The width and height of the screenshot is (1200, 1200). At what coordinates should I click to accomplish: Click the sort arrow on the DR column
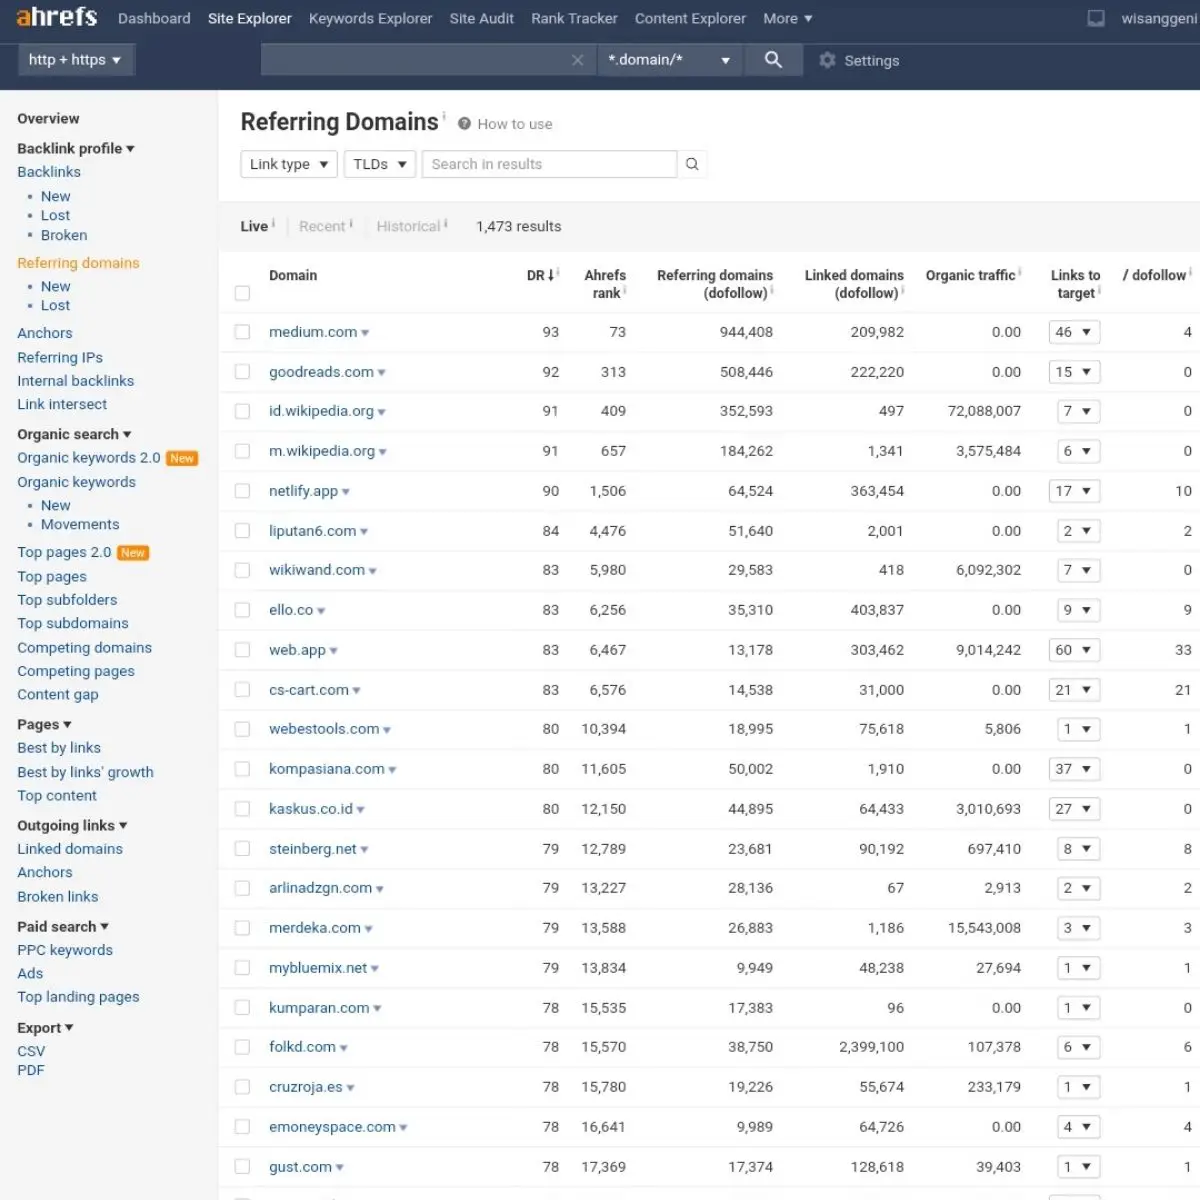[551, 274]
